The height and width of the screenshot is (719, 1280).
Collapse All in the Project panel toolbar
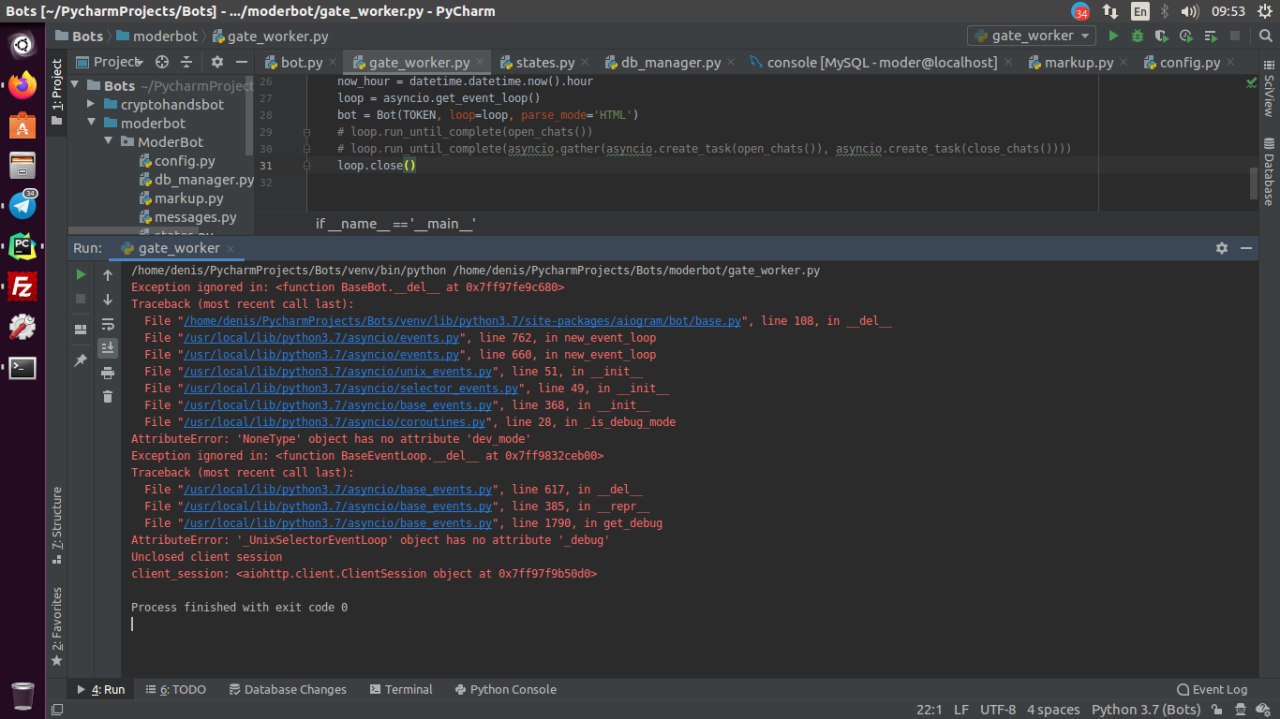pyautogui.click(x=185, y=62)
